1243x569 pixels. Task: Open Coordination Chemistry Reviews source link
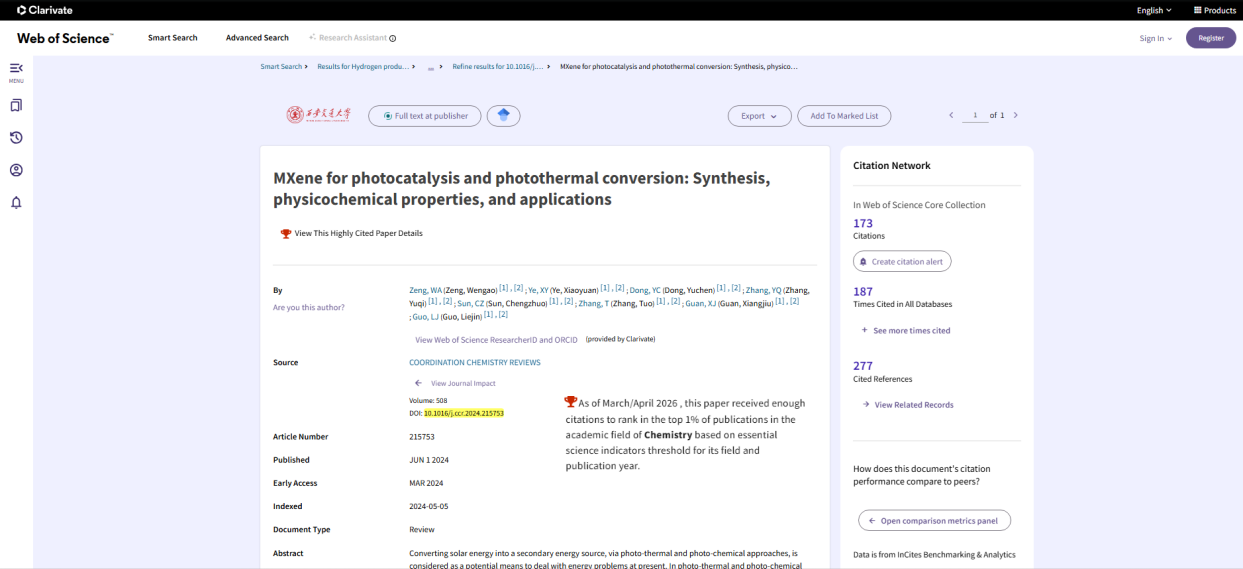(x=475, y=362)
